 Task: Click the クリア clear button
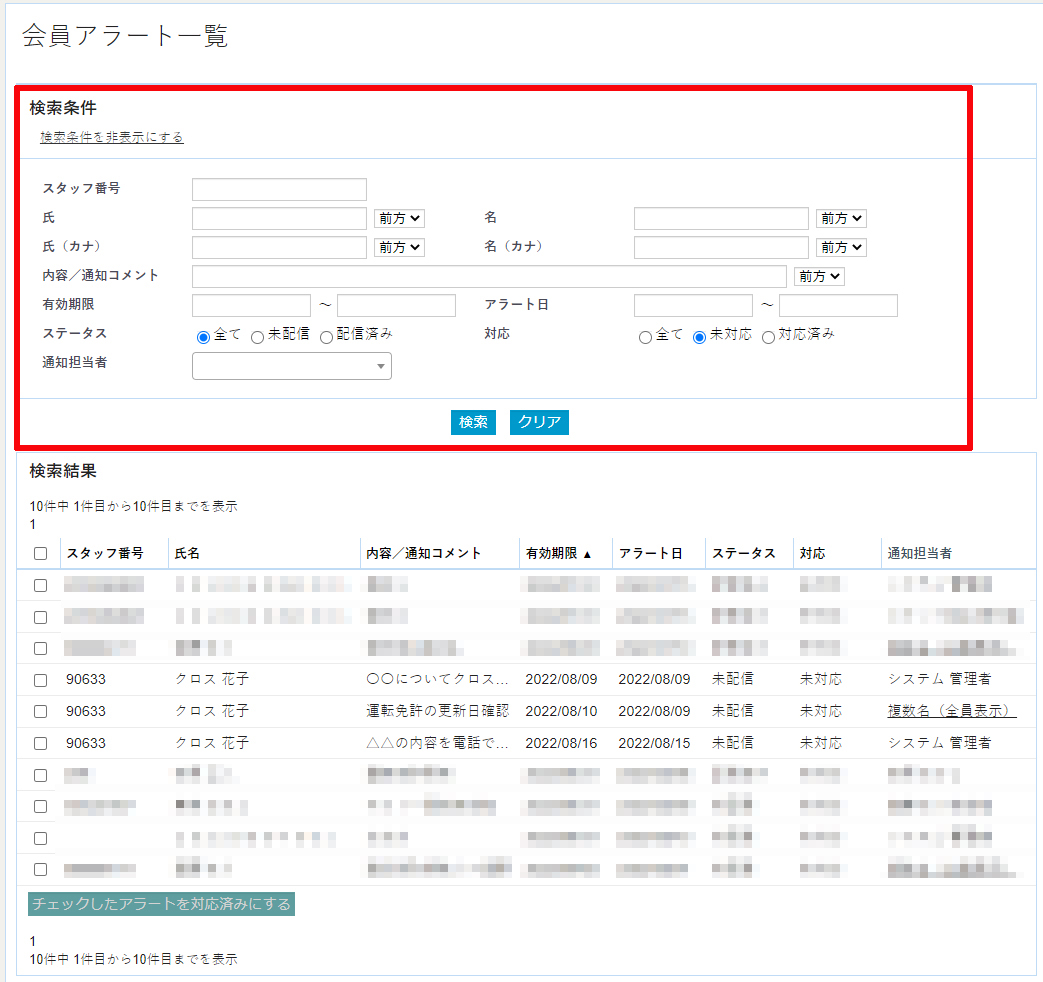(539, 422)
